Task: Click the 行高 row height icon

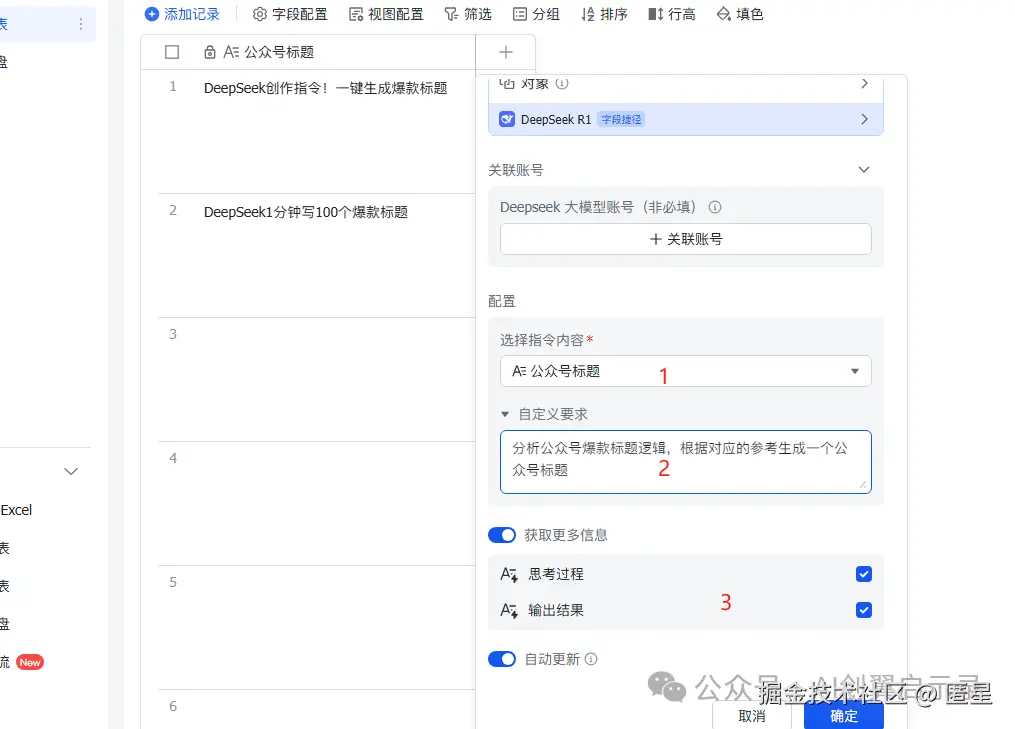Action: (x=656, y=15)
